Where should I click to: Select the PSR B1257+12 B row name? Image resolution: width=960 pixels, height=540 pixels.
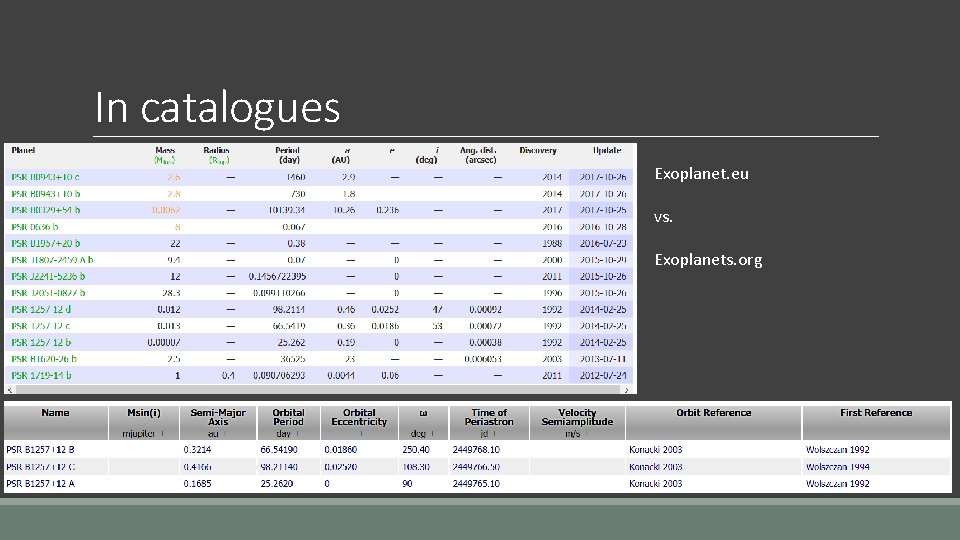click(40, 449)
